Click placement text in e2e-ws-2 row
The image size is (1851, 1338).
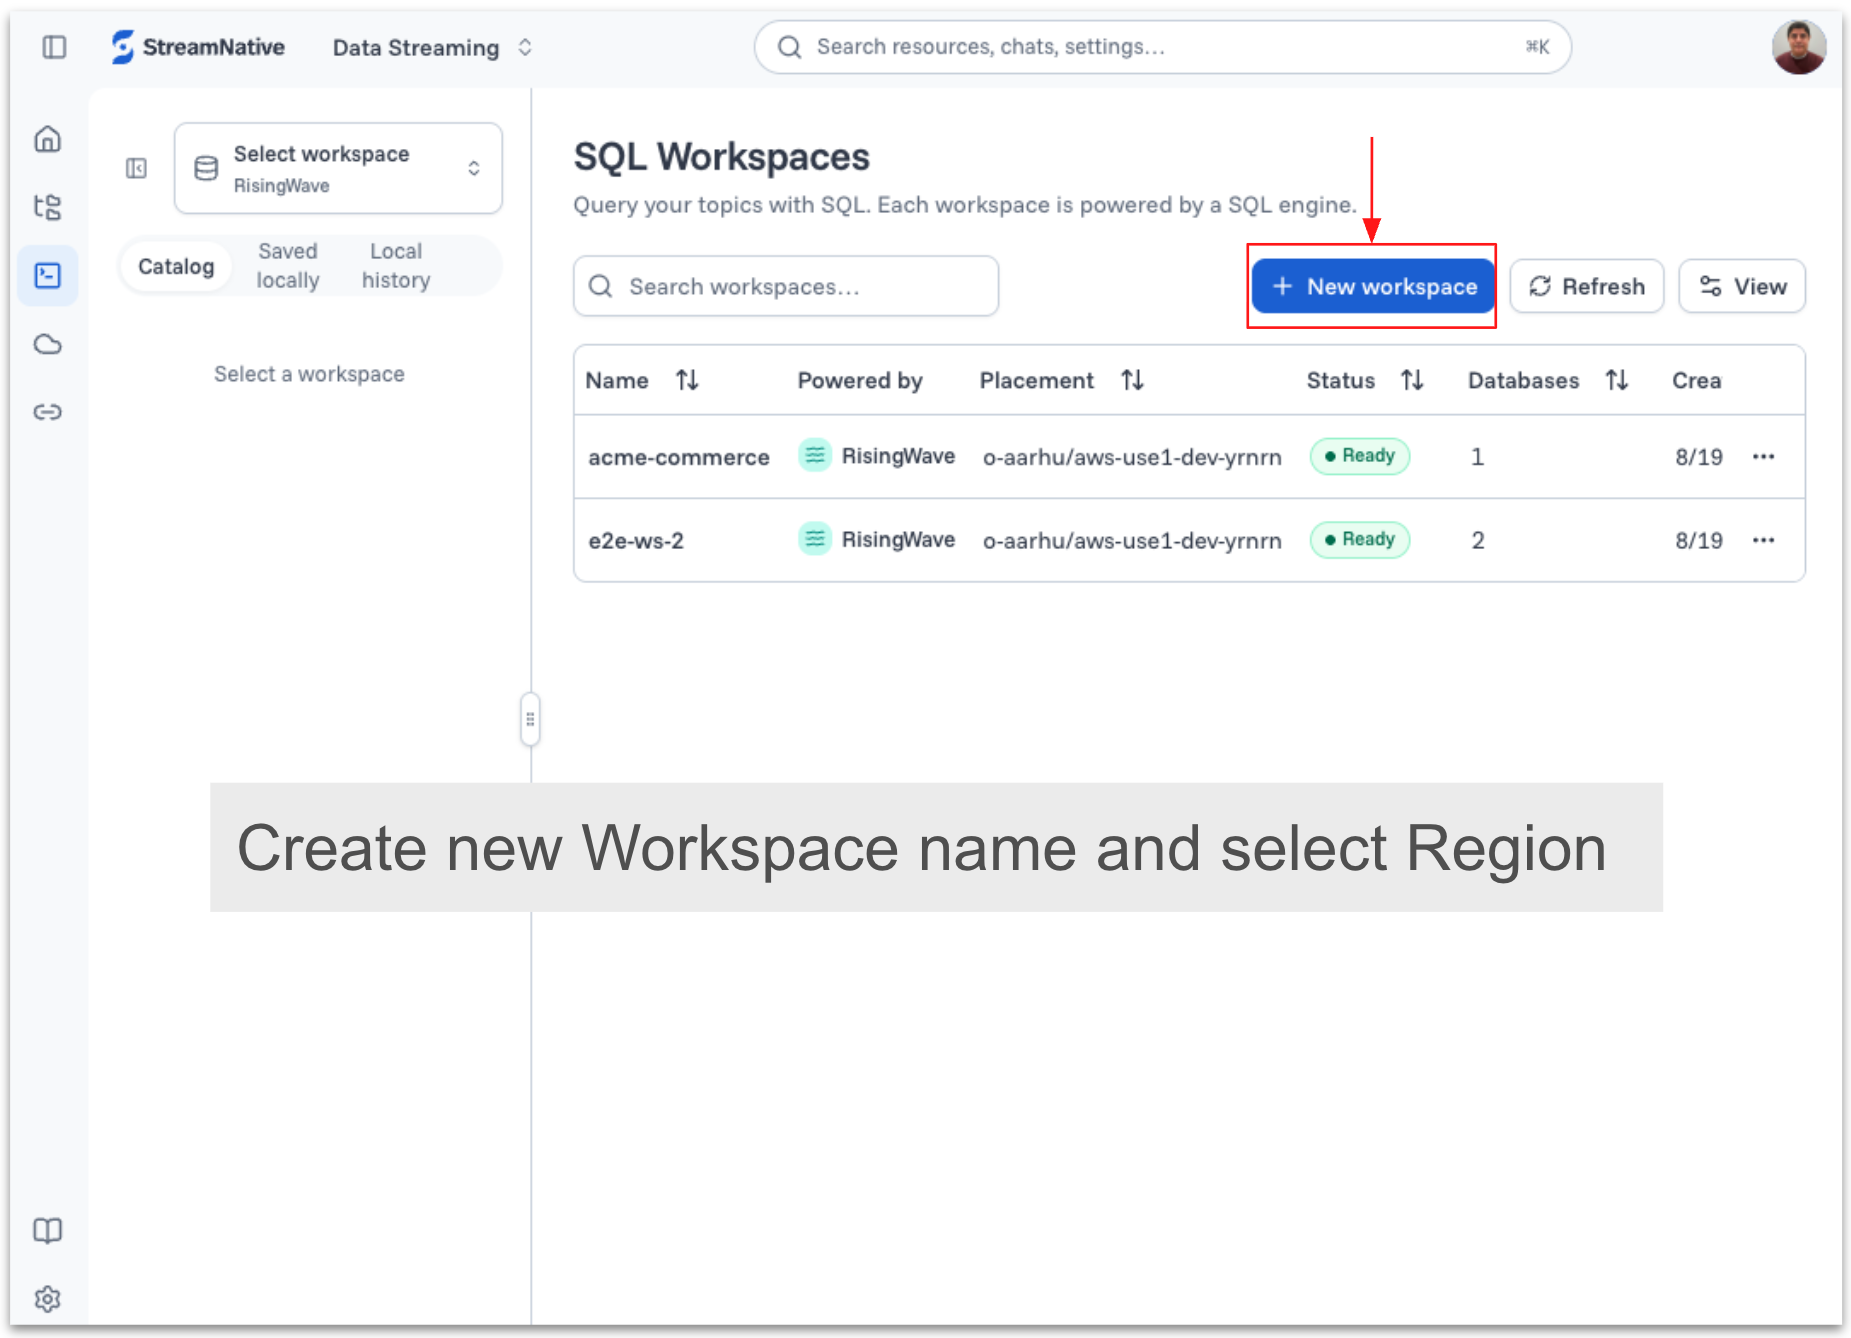pyautogui.click(x=1132, y=541)
